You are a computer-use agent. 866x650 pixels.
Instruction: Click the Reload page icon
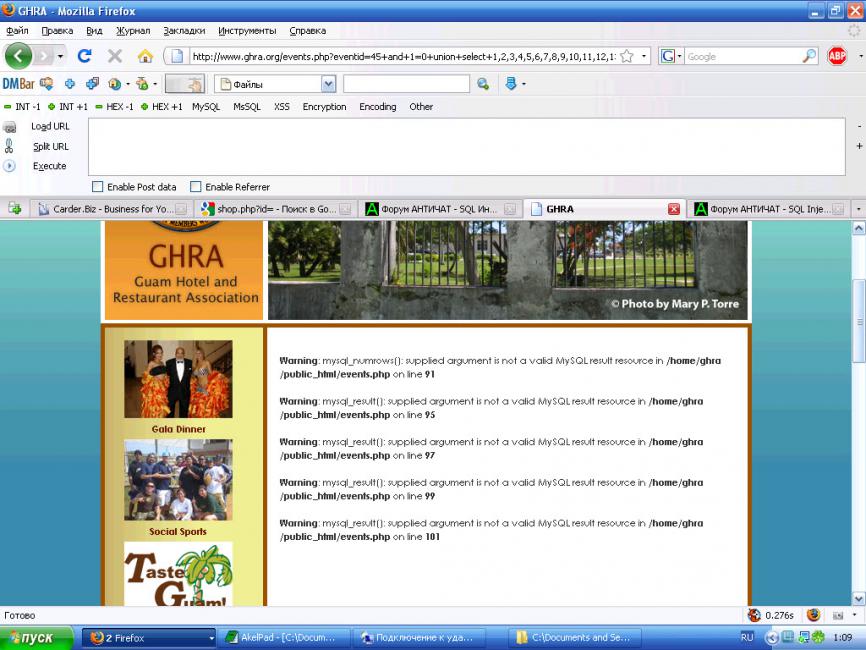click(x=85, y=56)
